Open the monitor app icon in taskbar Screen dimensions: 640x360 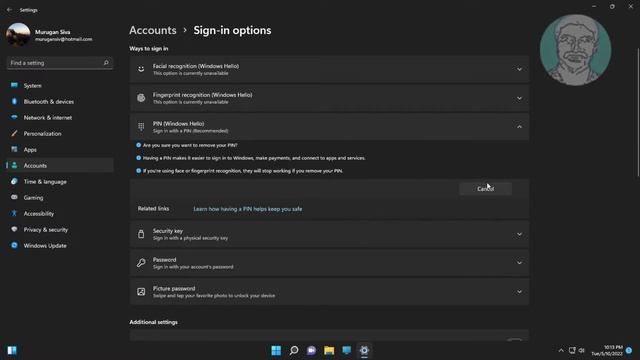coord(347,350)
